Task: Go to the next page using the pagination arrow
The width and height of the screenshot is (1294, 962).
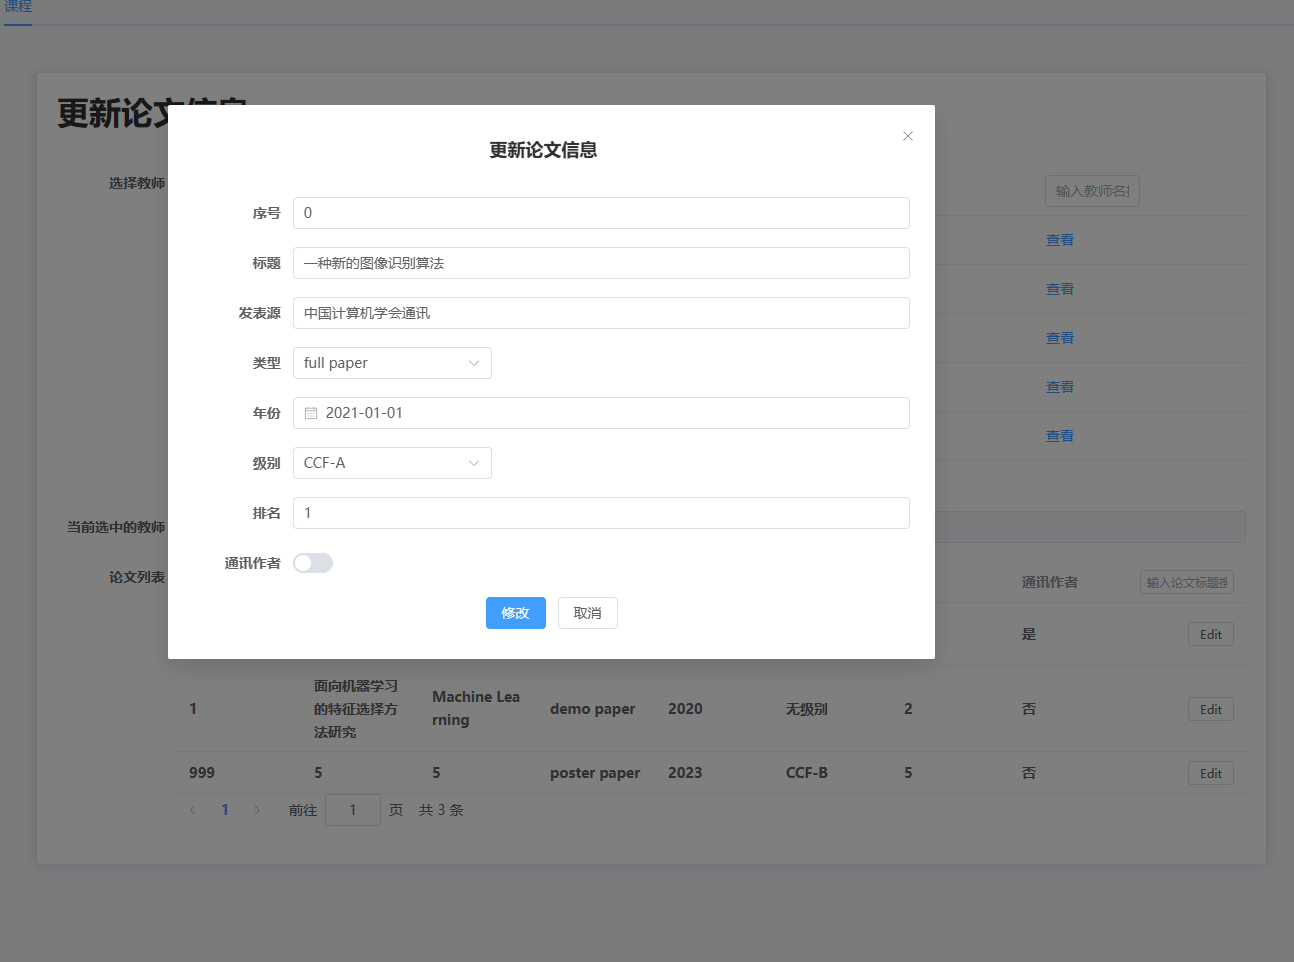Action: click(257, 810)
